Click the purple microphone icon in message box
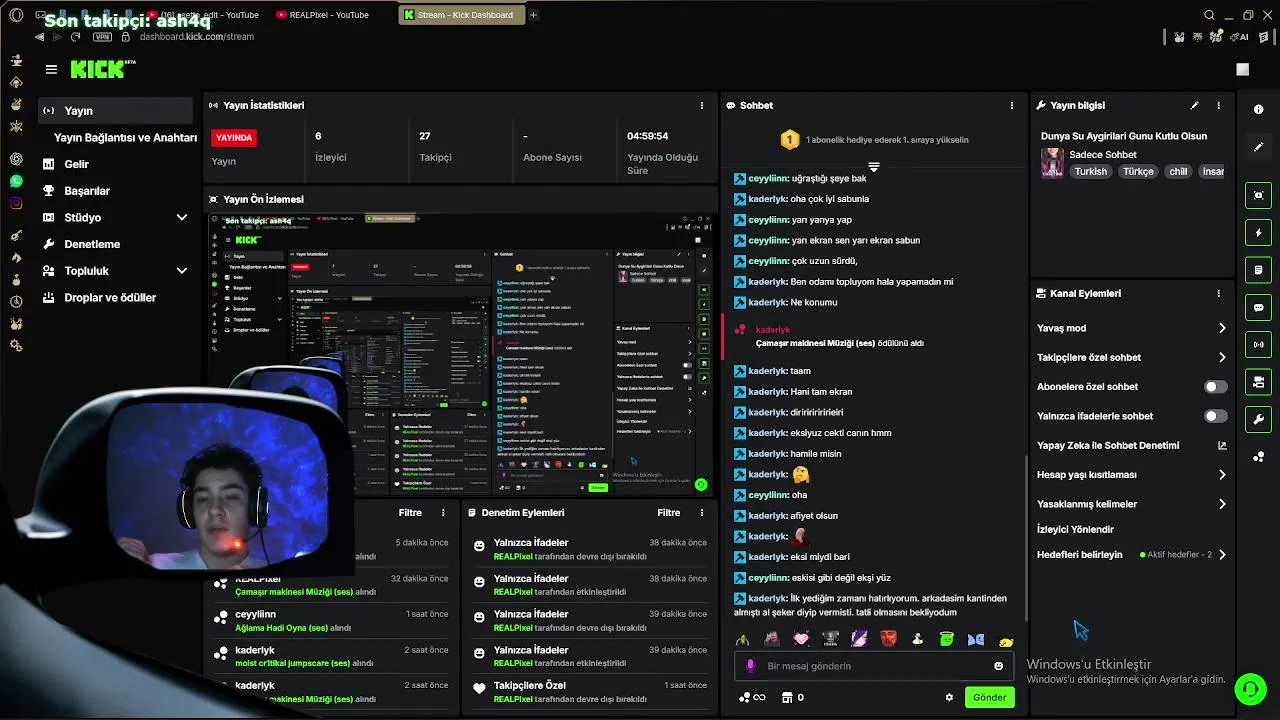 tap(751, 666)
